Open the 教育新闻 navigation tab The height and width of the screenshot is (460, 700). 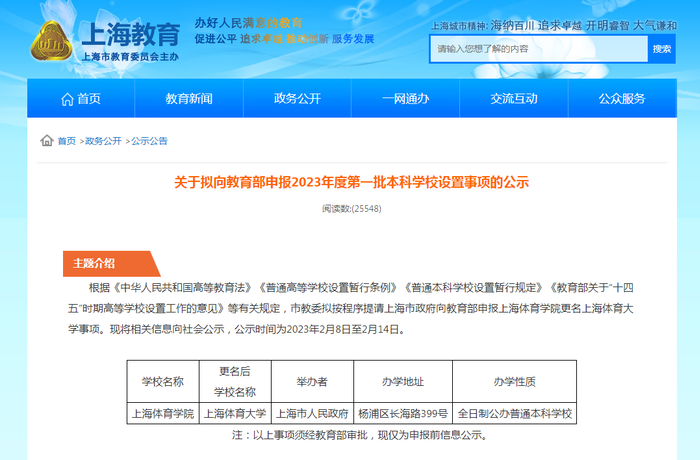click(x=189, y=99)
